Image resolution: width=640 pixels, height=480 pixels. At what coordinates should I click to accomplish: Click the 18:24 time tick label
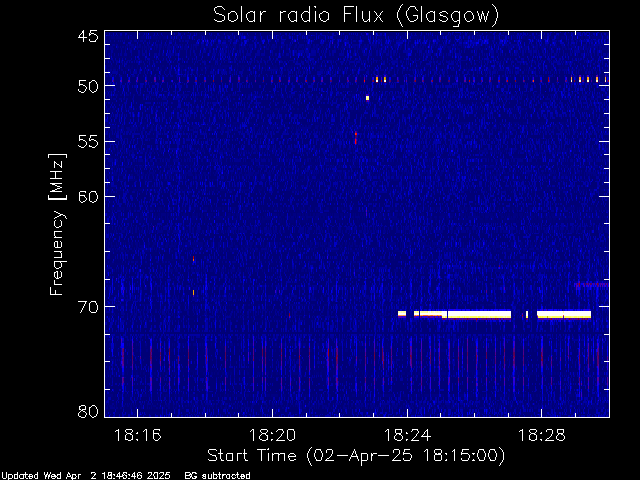point(407,435)
